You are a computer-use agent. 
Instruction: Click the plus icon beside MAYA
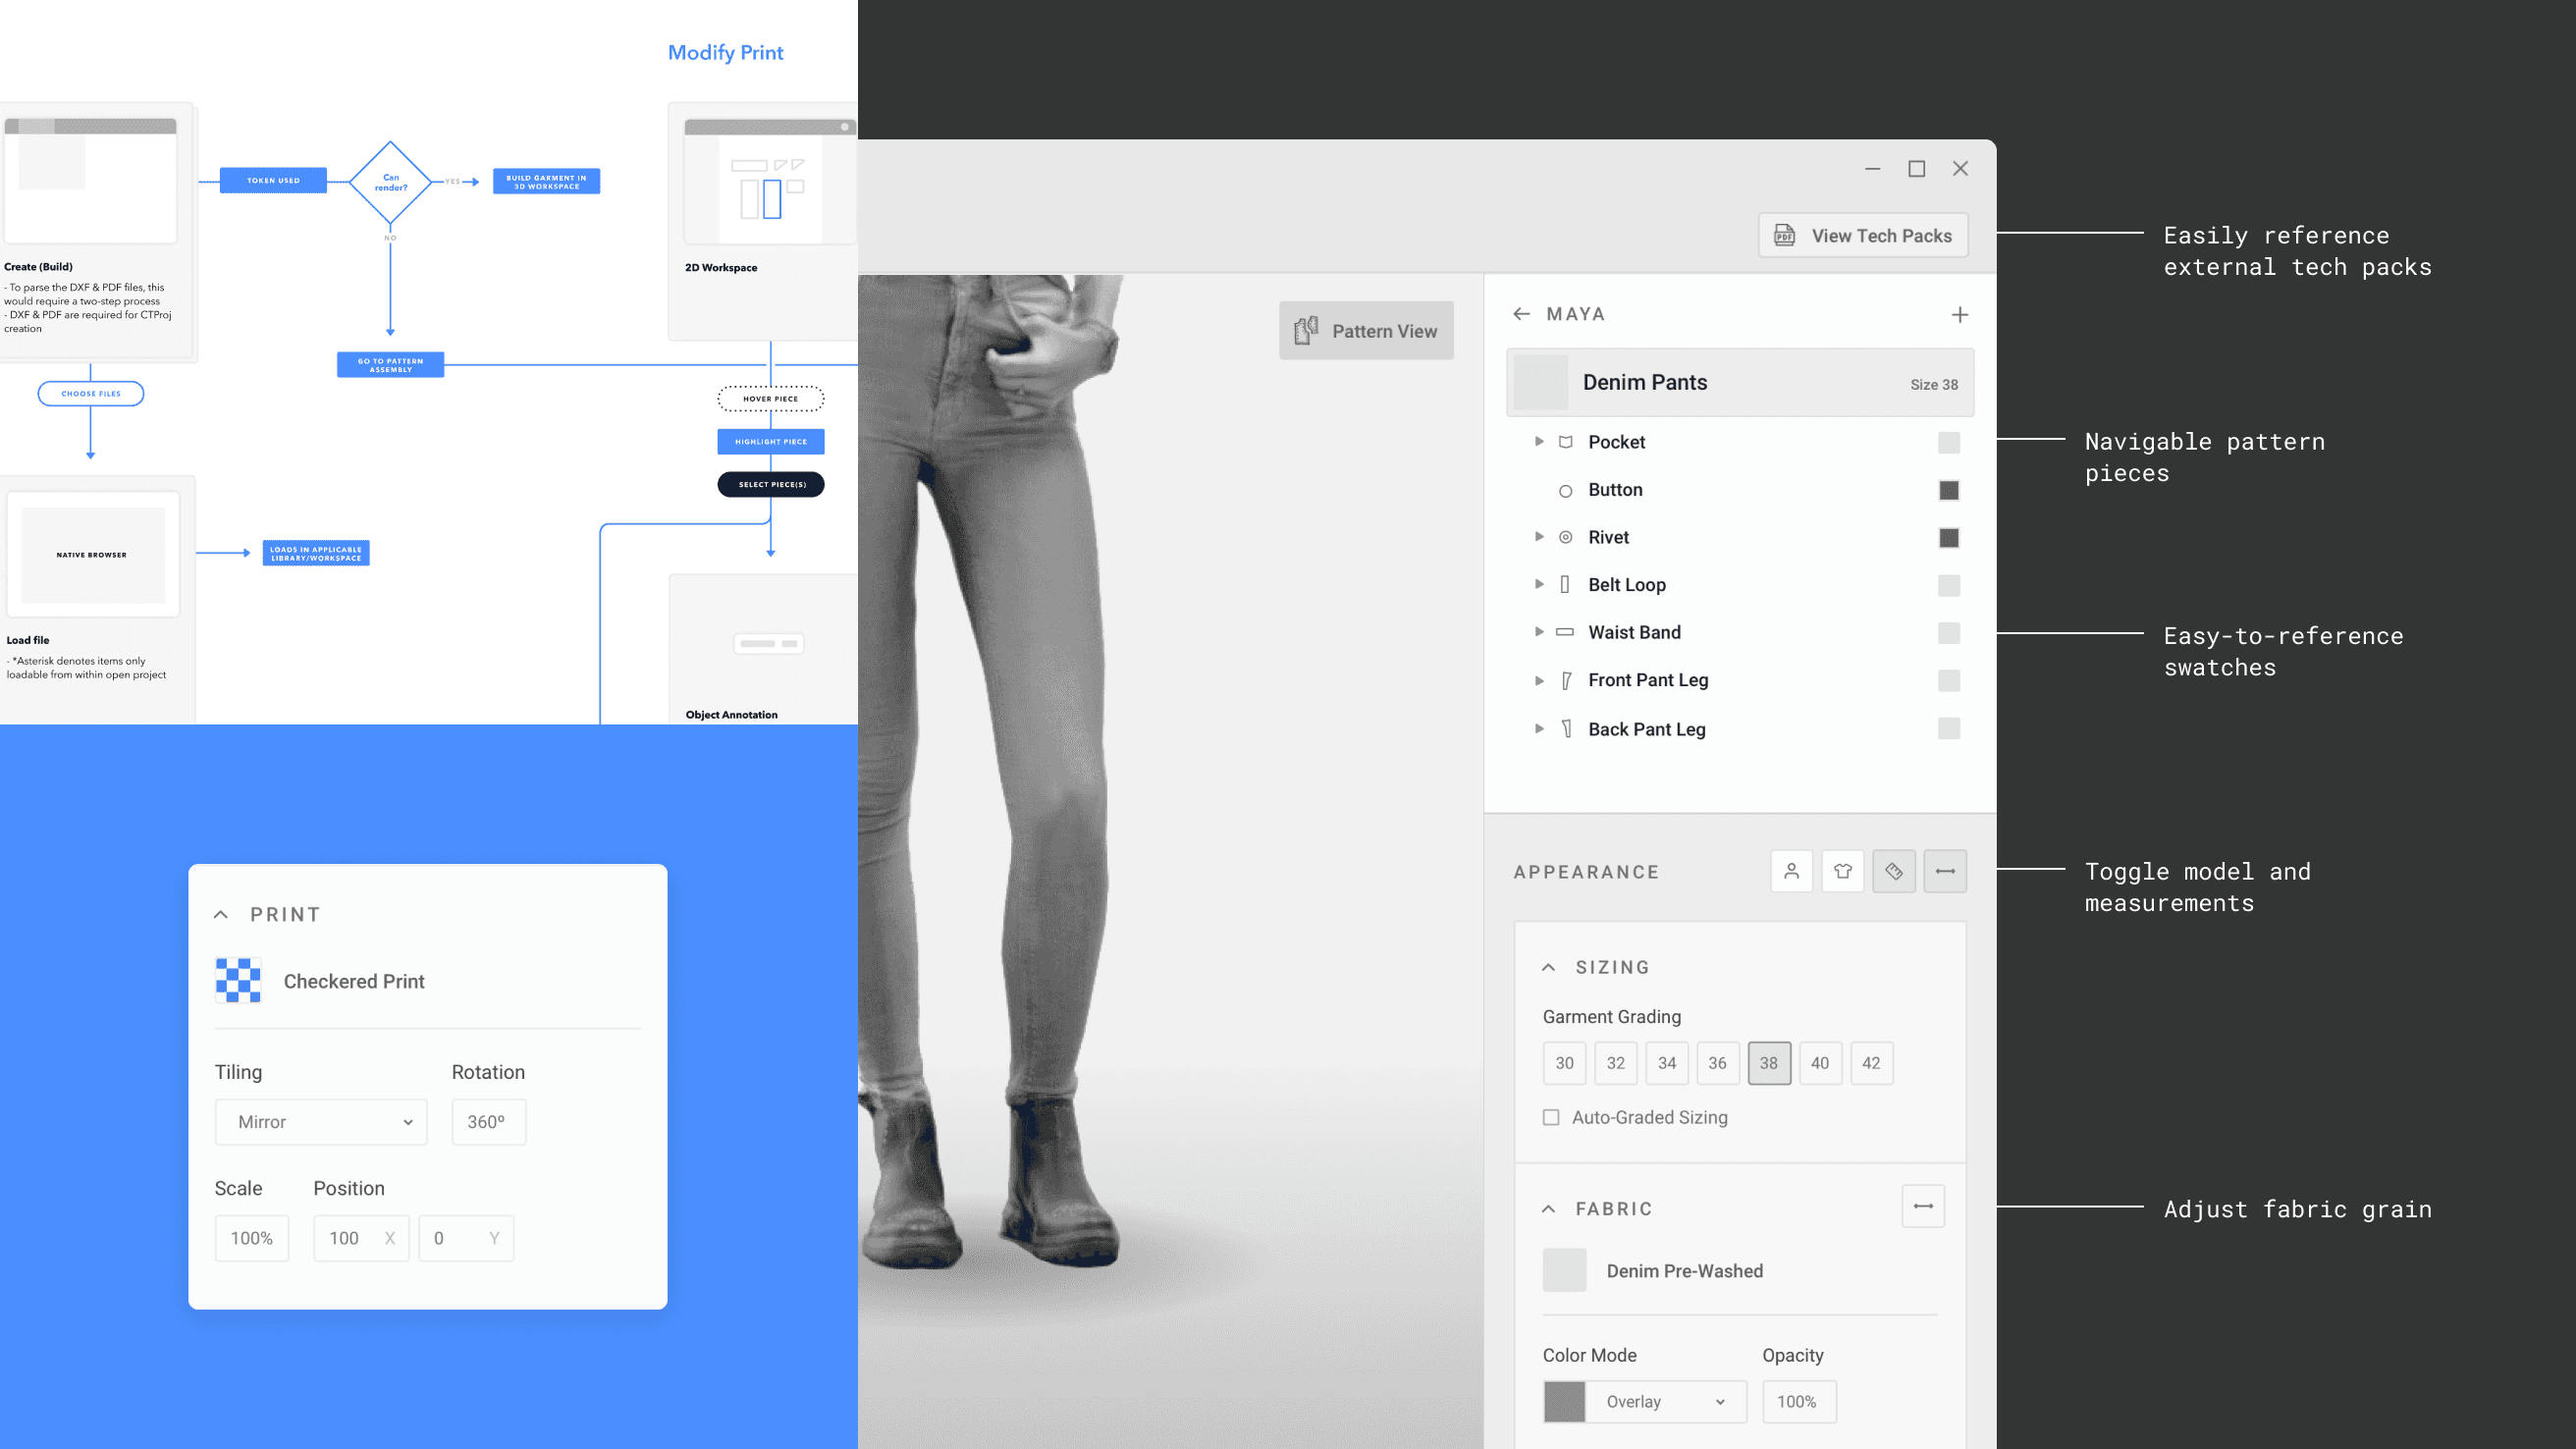(1959, 315)
